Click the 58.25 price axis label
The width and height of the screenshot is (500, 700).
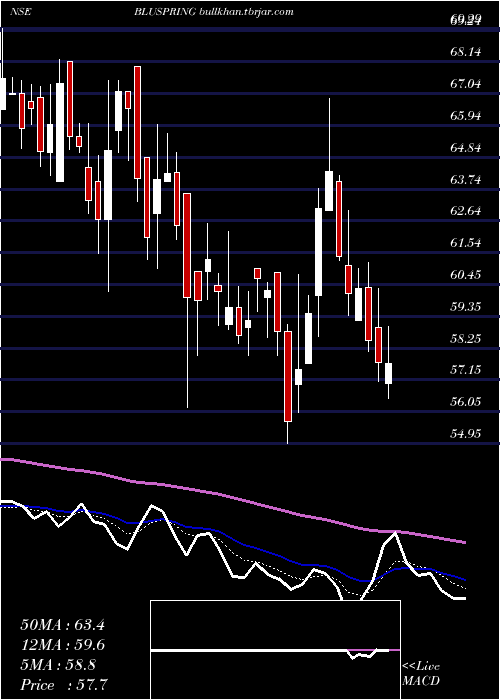pos(466,338)
